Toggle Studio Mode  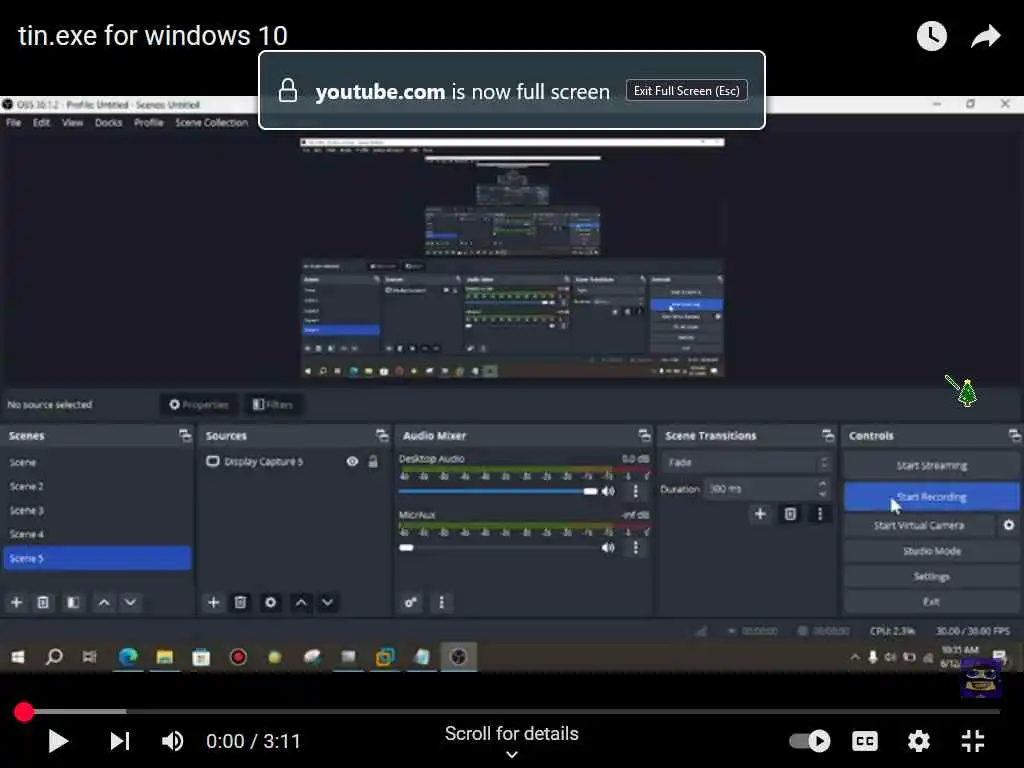pos(931,551)
